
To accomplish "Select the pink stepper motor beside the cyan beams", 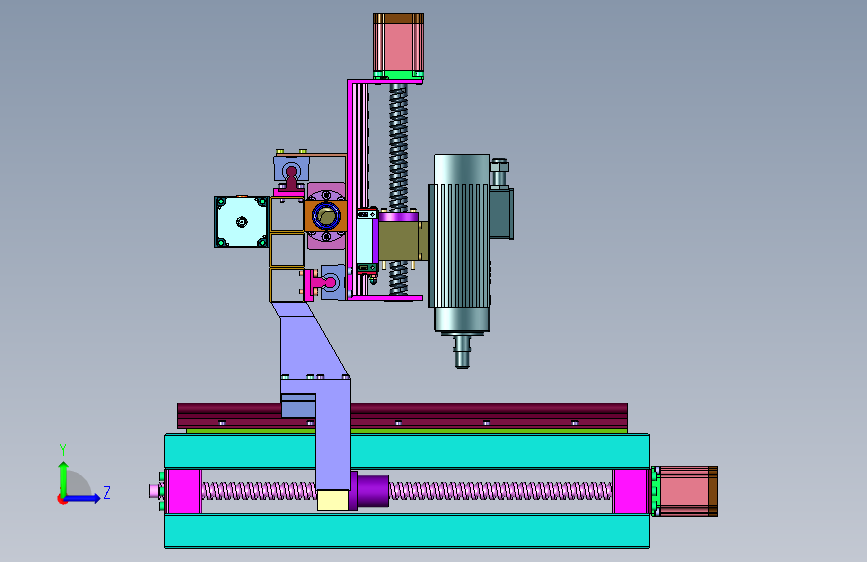I will (684, 491).
